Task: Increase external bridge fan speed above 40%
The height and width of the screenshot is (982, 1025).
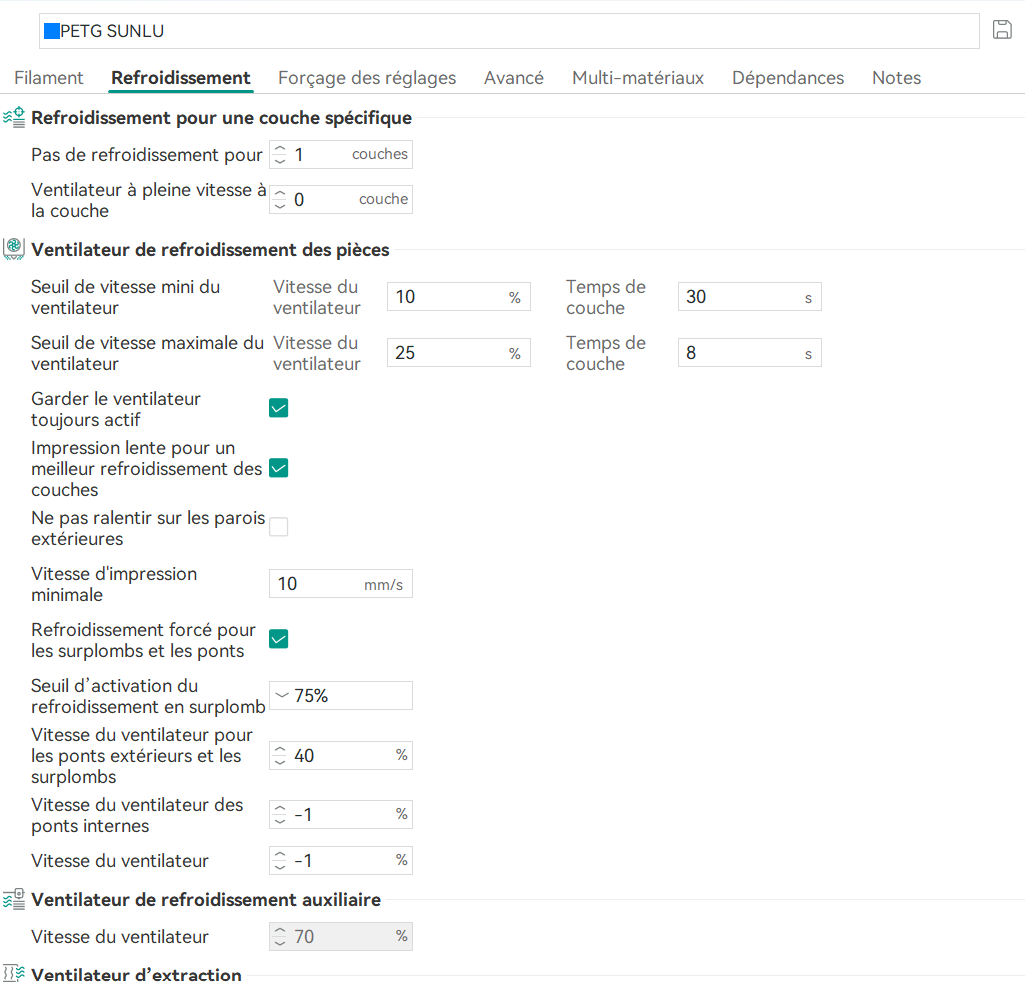Action: (x=280, y=750)
